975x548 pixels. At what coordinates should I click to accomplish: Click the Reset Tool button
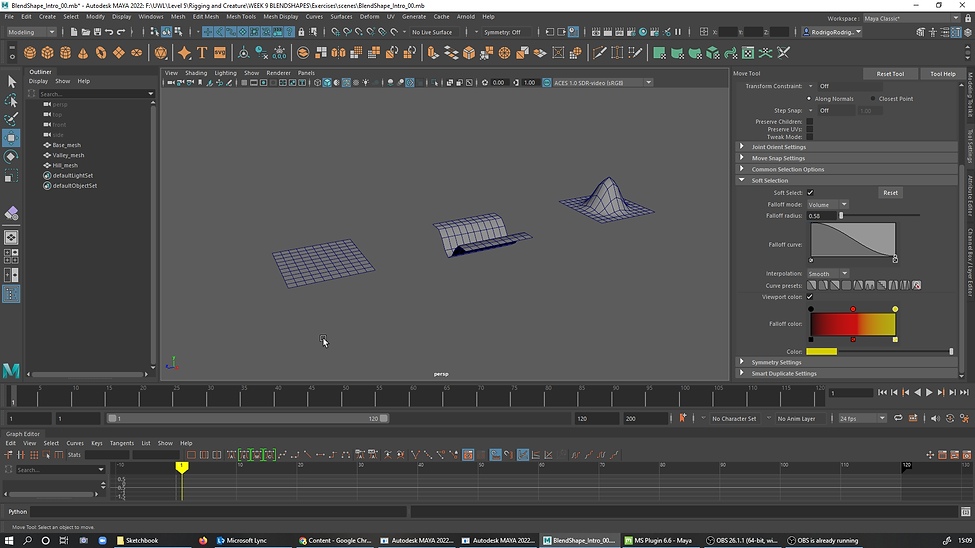890,74
